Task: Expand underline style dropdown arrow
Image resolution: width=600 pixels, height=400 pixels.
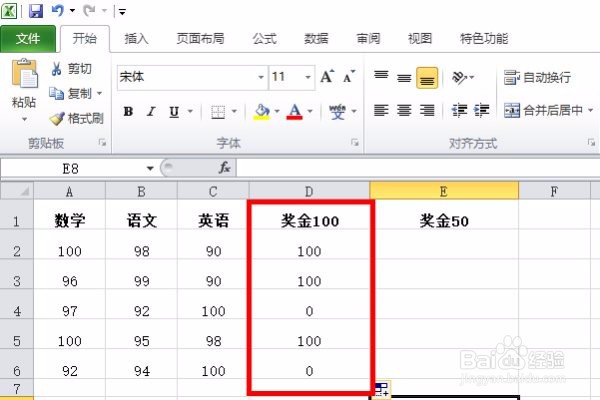Action: coord(190,112)
